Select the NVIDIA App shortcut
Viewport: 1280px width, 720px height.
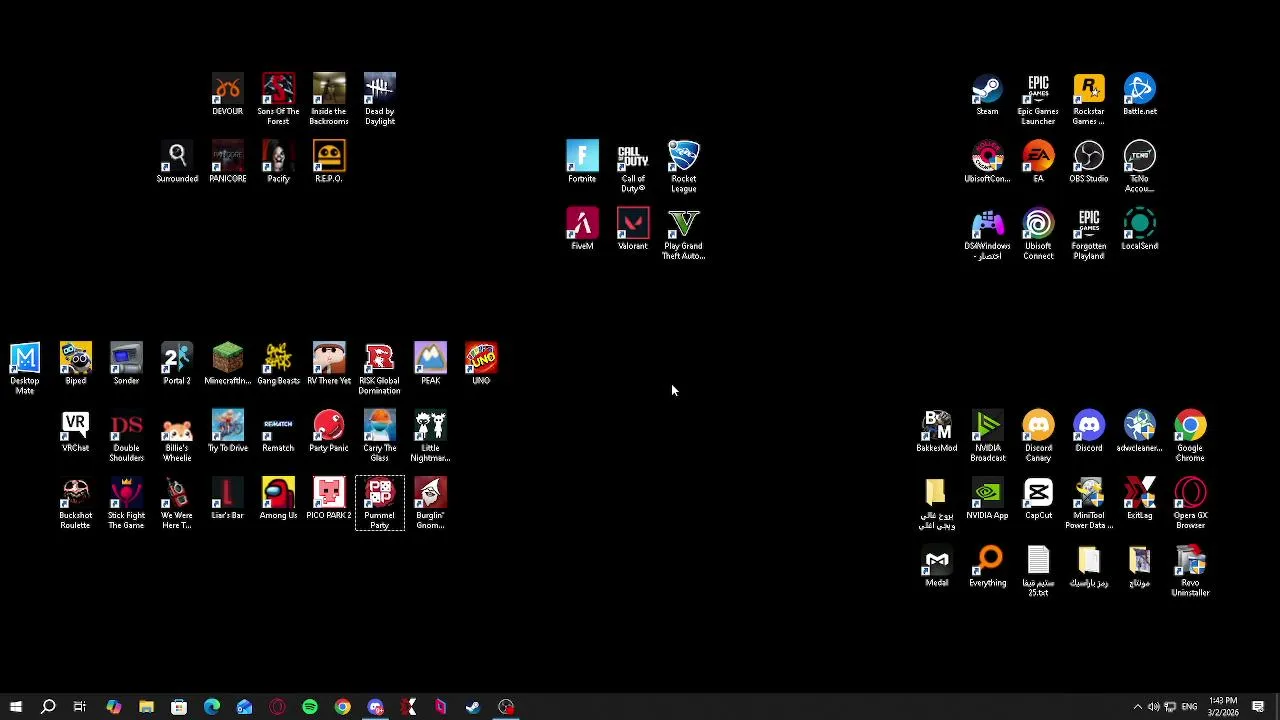[987, 498]
